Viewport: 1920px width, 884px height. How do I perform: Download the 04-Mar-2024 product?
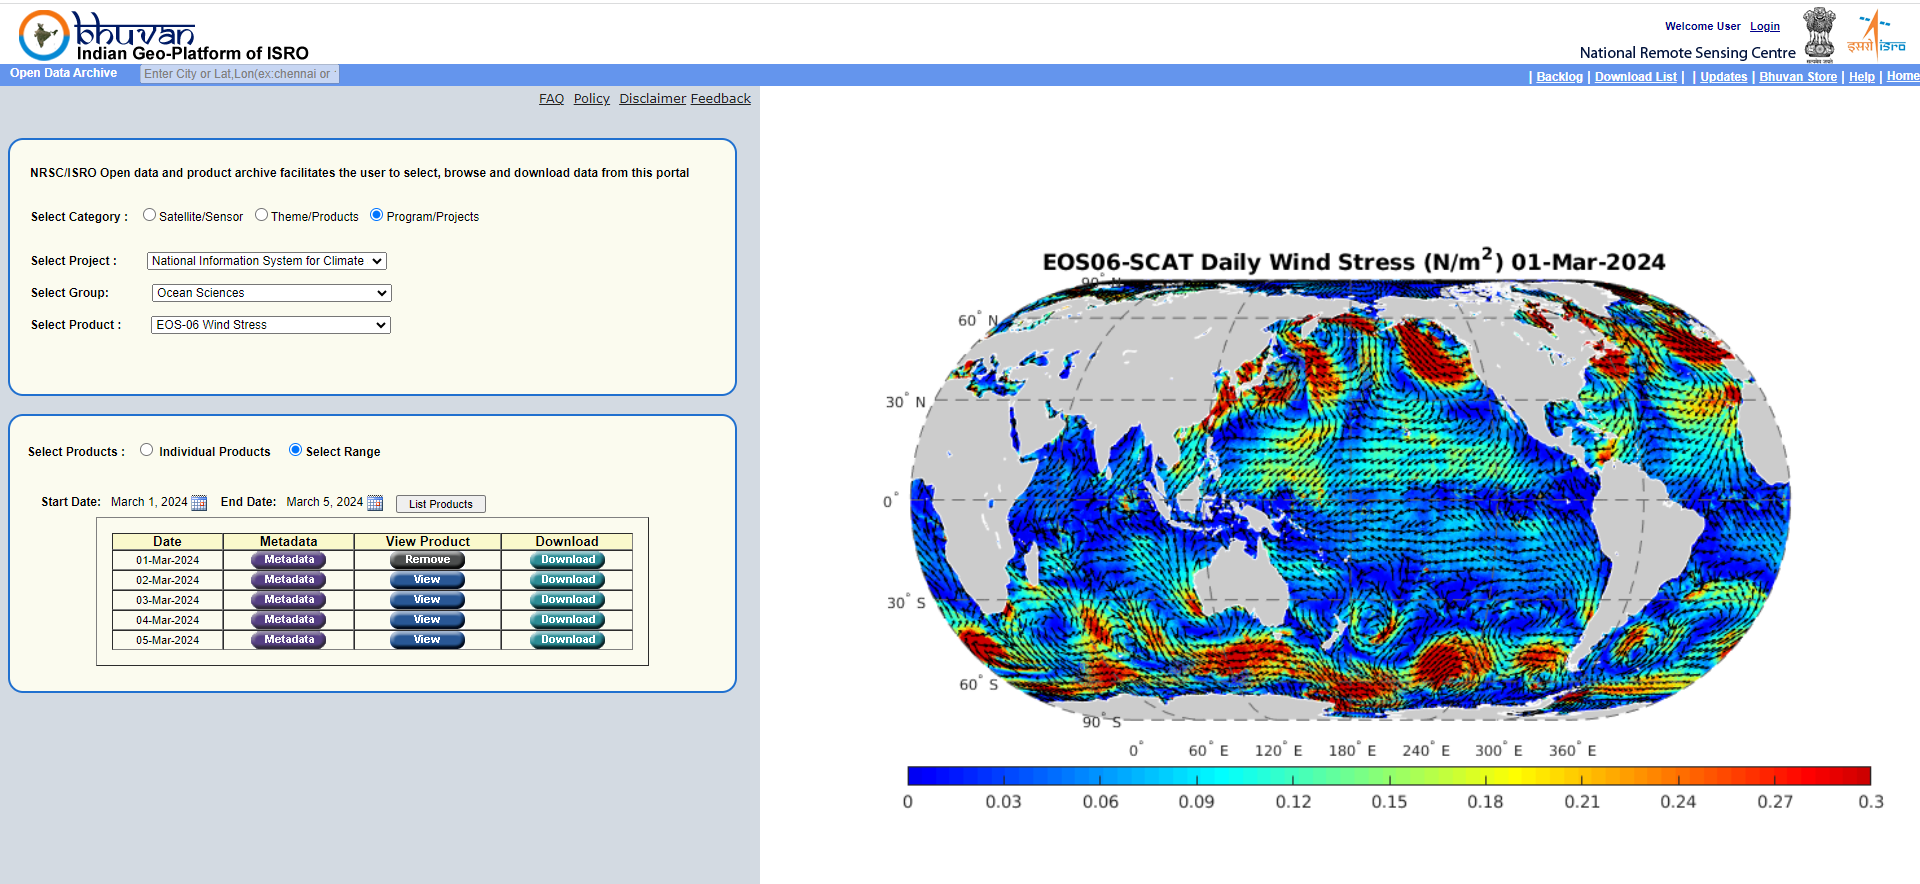click(x=567, y=620)
